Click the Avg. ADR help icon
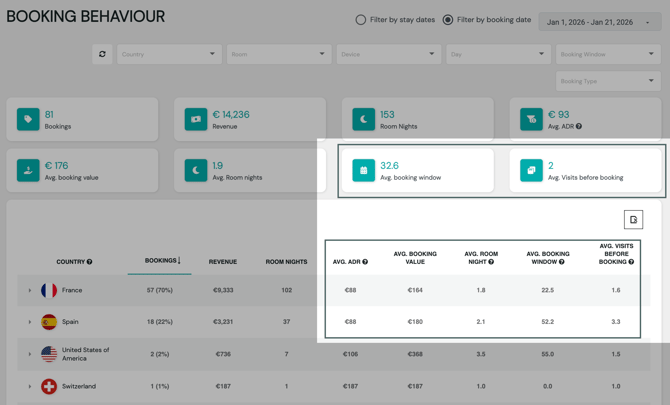 pos(579,127)
